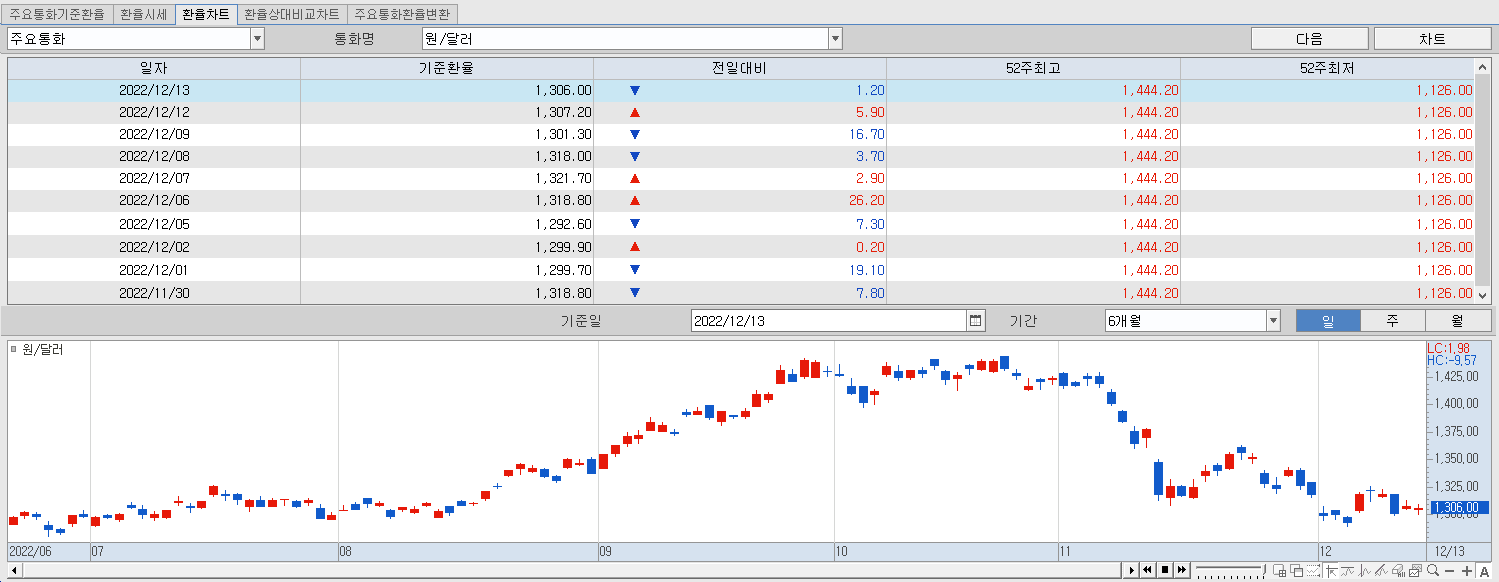Click the horizontal chart scrollbar track
Viewport: 1499px width, 582px height.
[x=570, y=570]
